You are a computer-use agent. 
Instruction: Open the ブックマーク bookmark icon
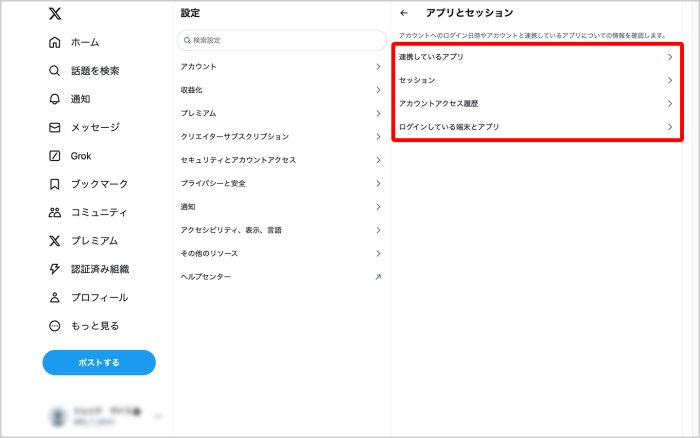pos(55,184)
